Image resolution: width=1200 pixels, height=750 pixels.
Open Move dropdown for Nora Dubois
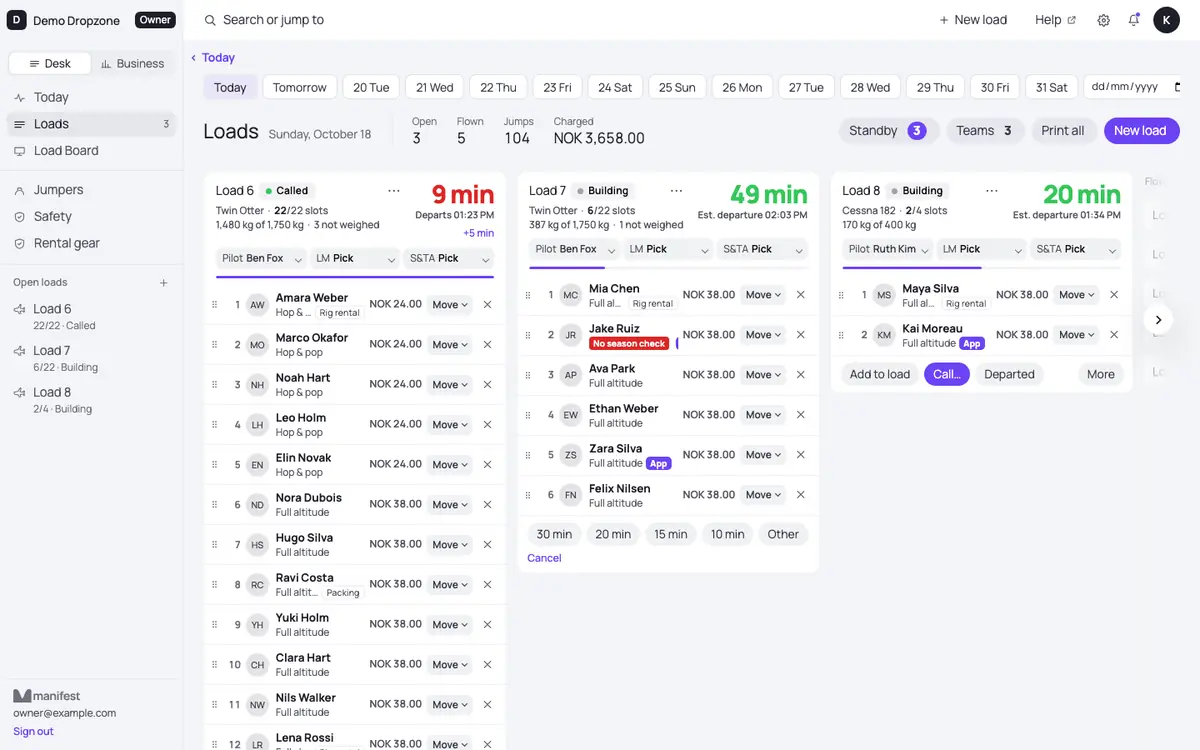pos(450,505)
